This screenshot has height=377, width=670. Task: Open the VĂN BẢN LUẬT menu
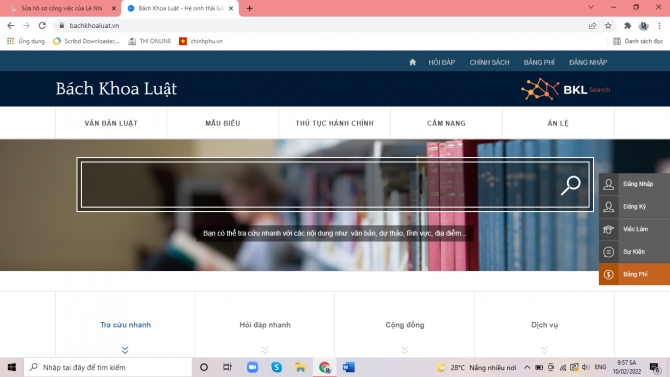click(111, 123)
